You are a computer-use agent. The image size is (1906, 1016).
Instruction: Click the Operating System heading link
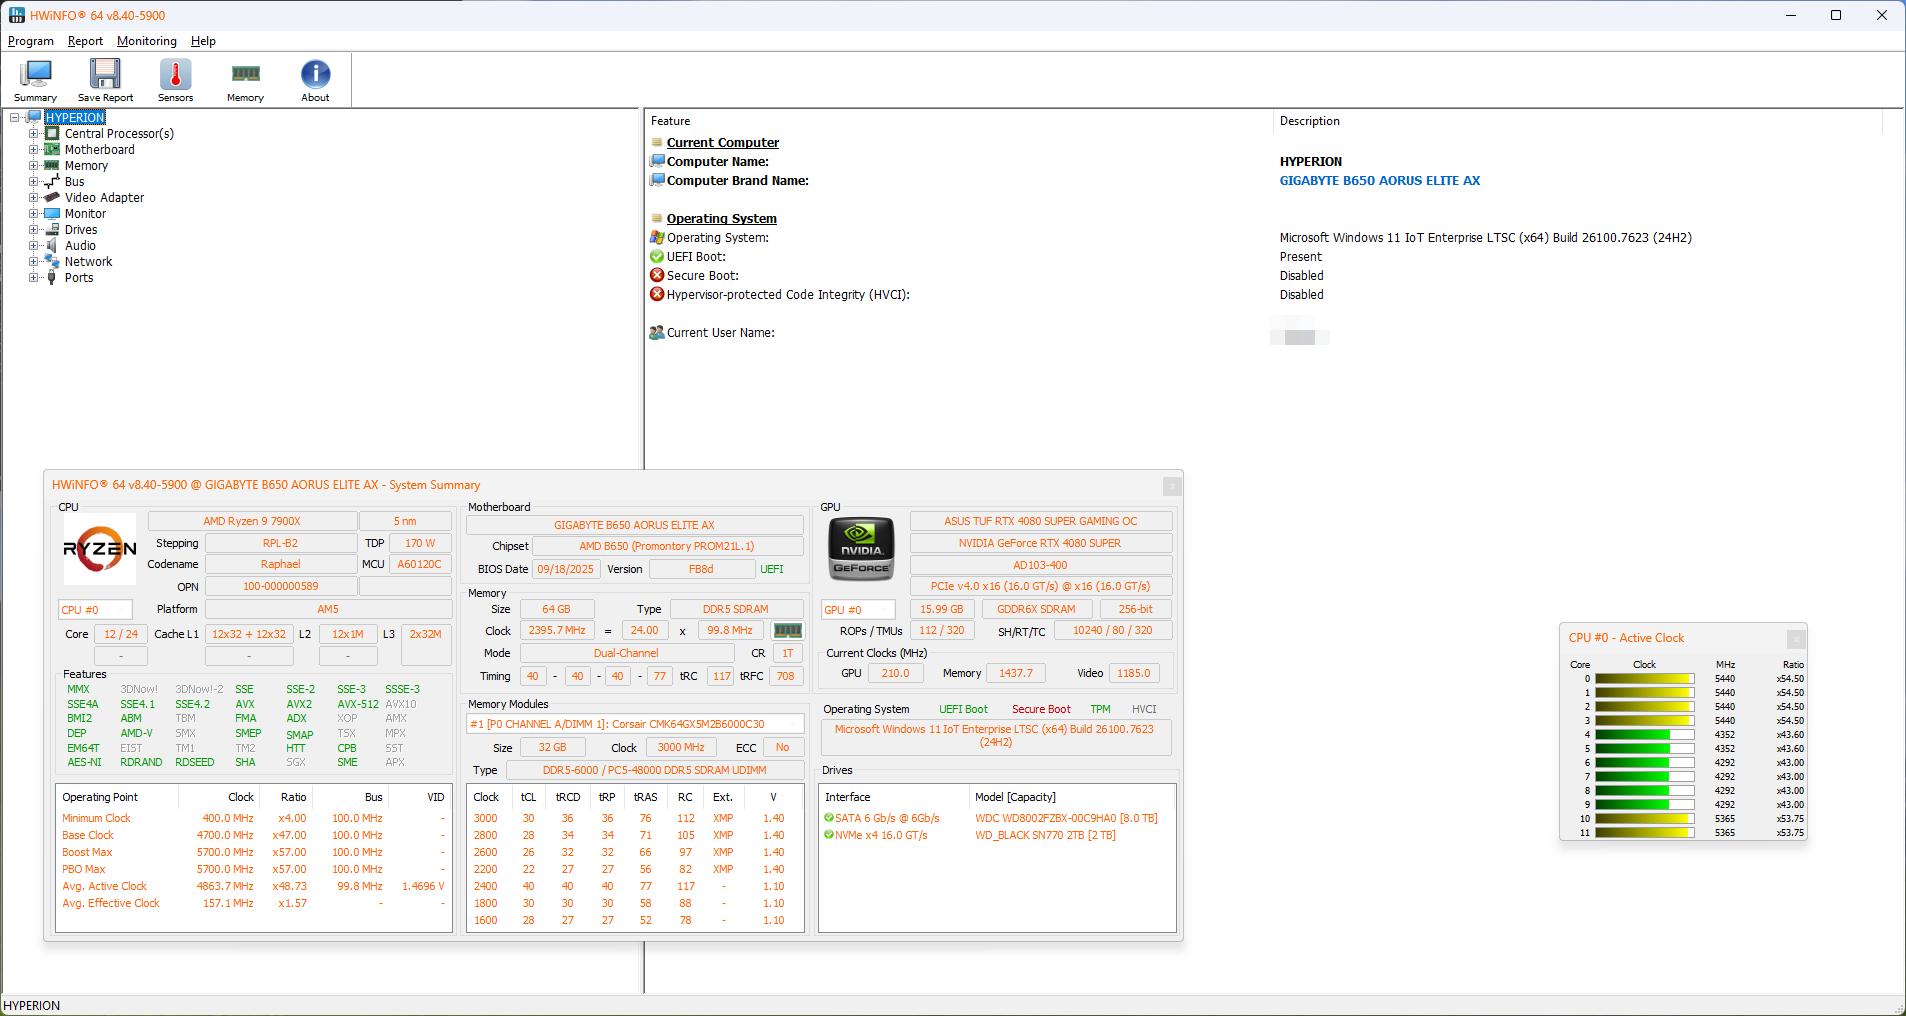[722, 219]
